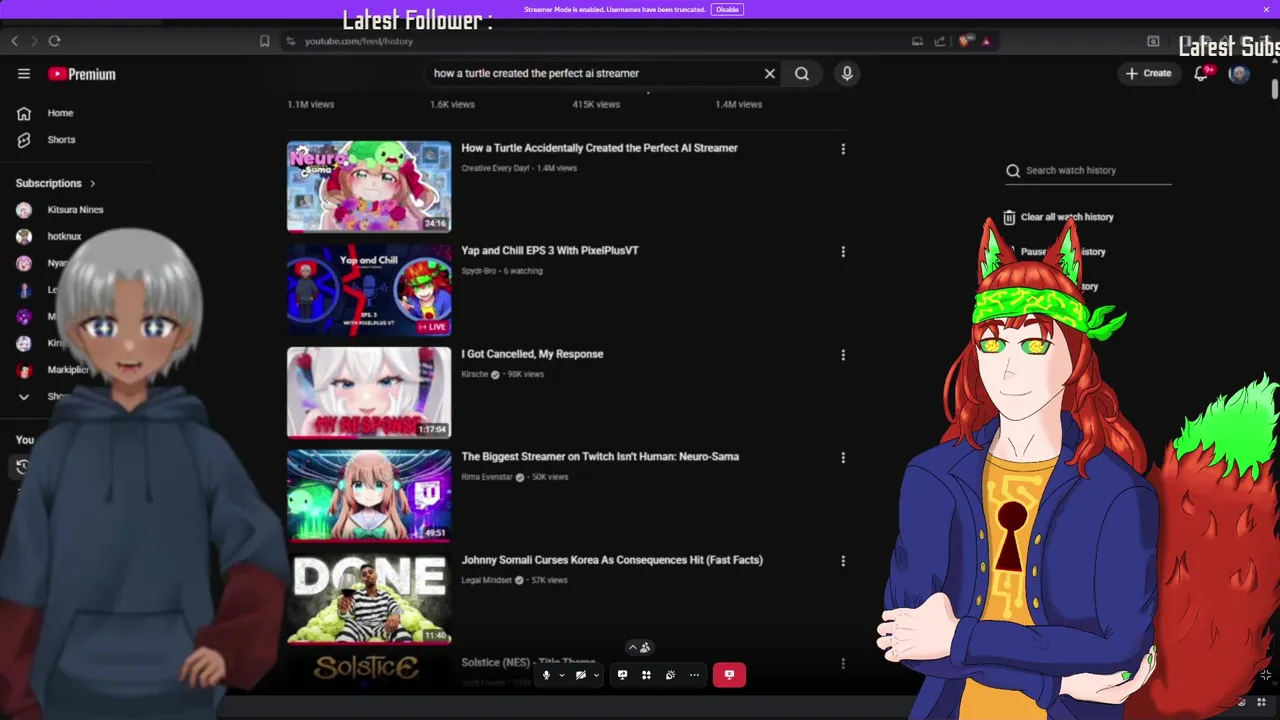
Task: Open more actions for I Got Cancelled video
Action: tap(843, 355)
